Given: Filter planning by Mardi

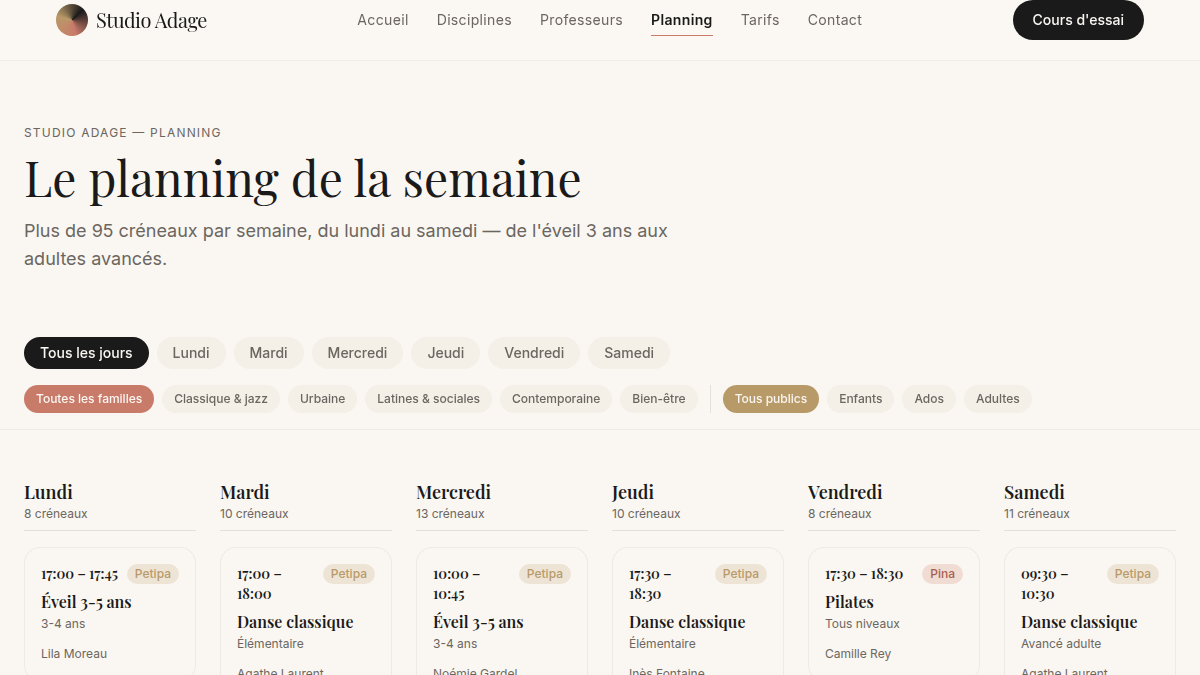Looking at the screenshot, I should pos(269,353).
